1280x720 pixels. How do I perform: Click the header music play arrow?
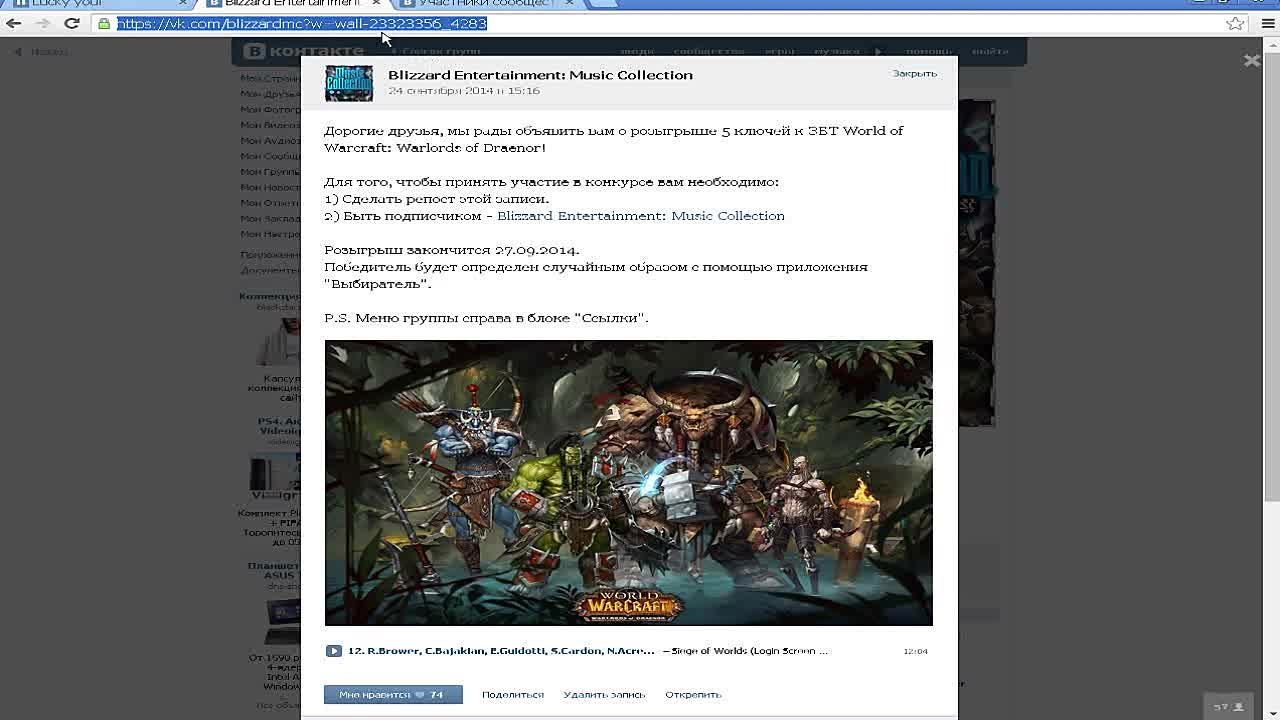click(x=878, y=51)
